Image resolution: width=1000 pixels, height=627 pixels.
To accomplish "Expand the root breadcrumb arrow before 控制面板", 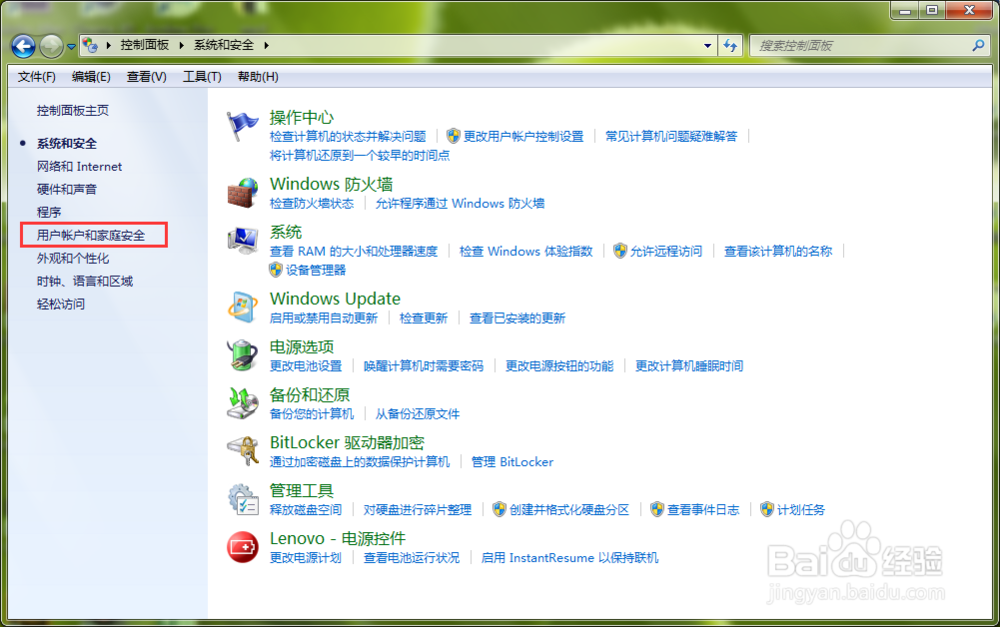I will (108, 45).
